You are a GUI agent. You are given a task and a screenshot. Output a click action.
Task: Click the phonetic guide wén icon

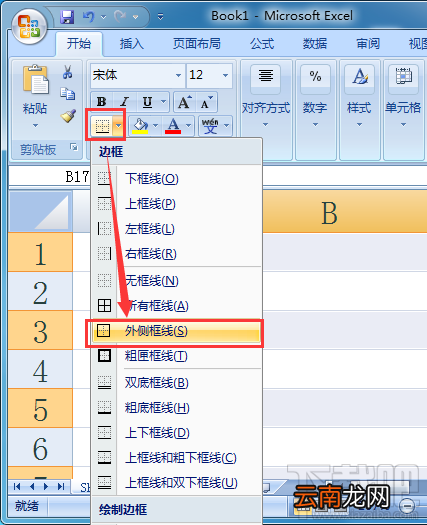coord(210,126)
